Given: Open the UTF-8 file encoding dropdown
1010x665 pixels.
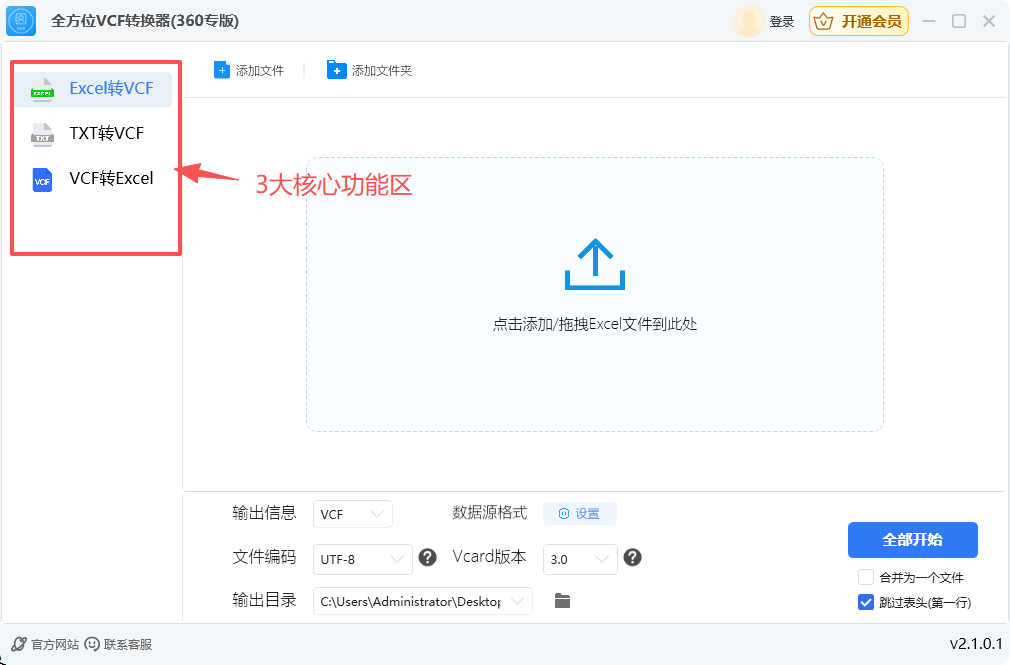Looking at the screenshot, I should (363, 559).
